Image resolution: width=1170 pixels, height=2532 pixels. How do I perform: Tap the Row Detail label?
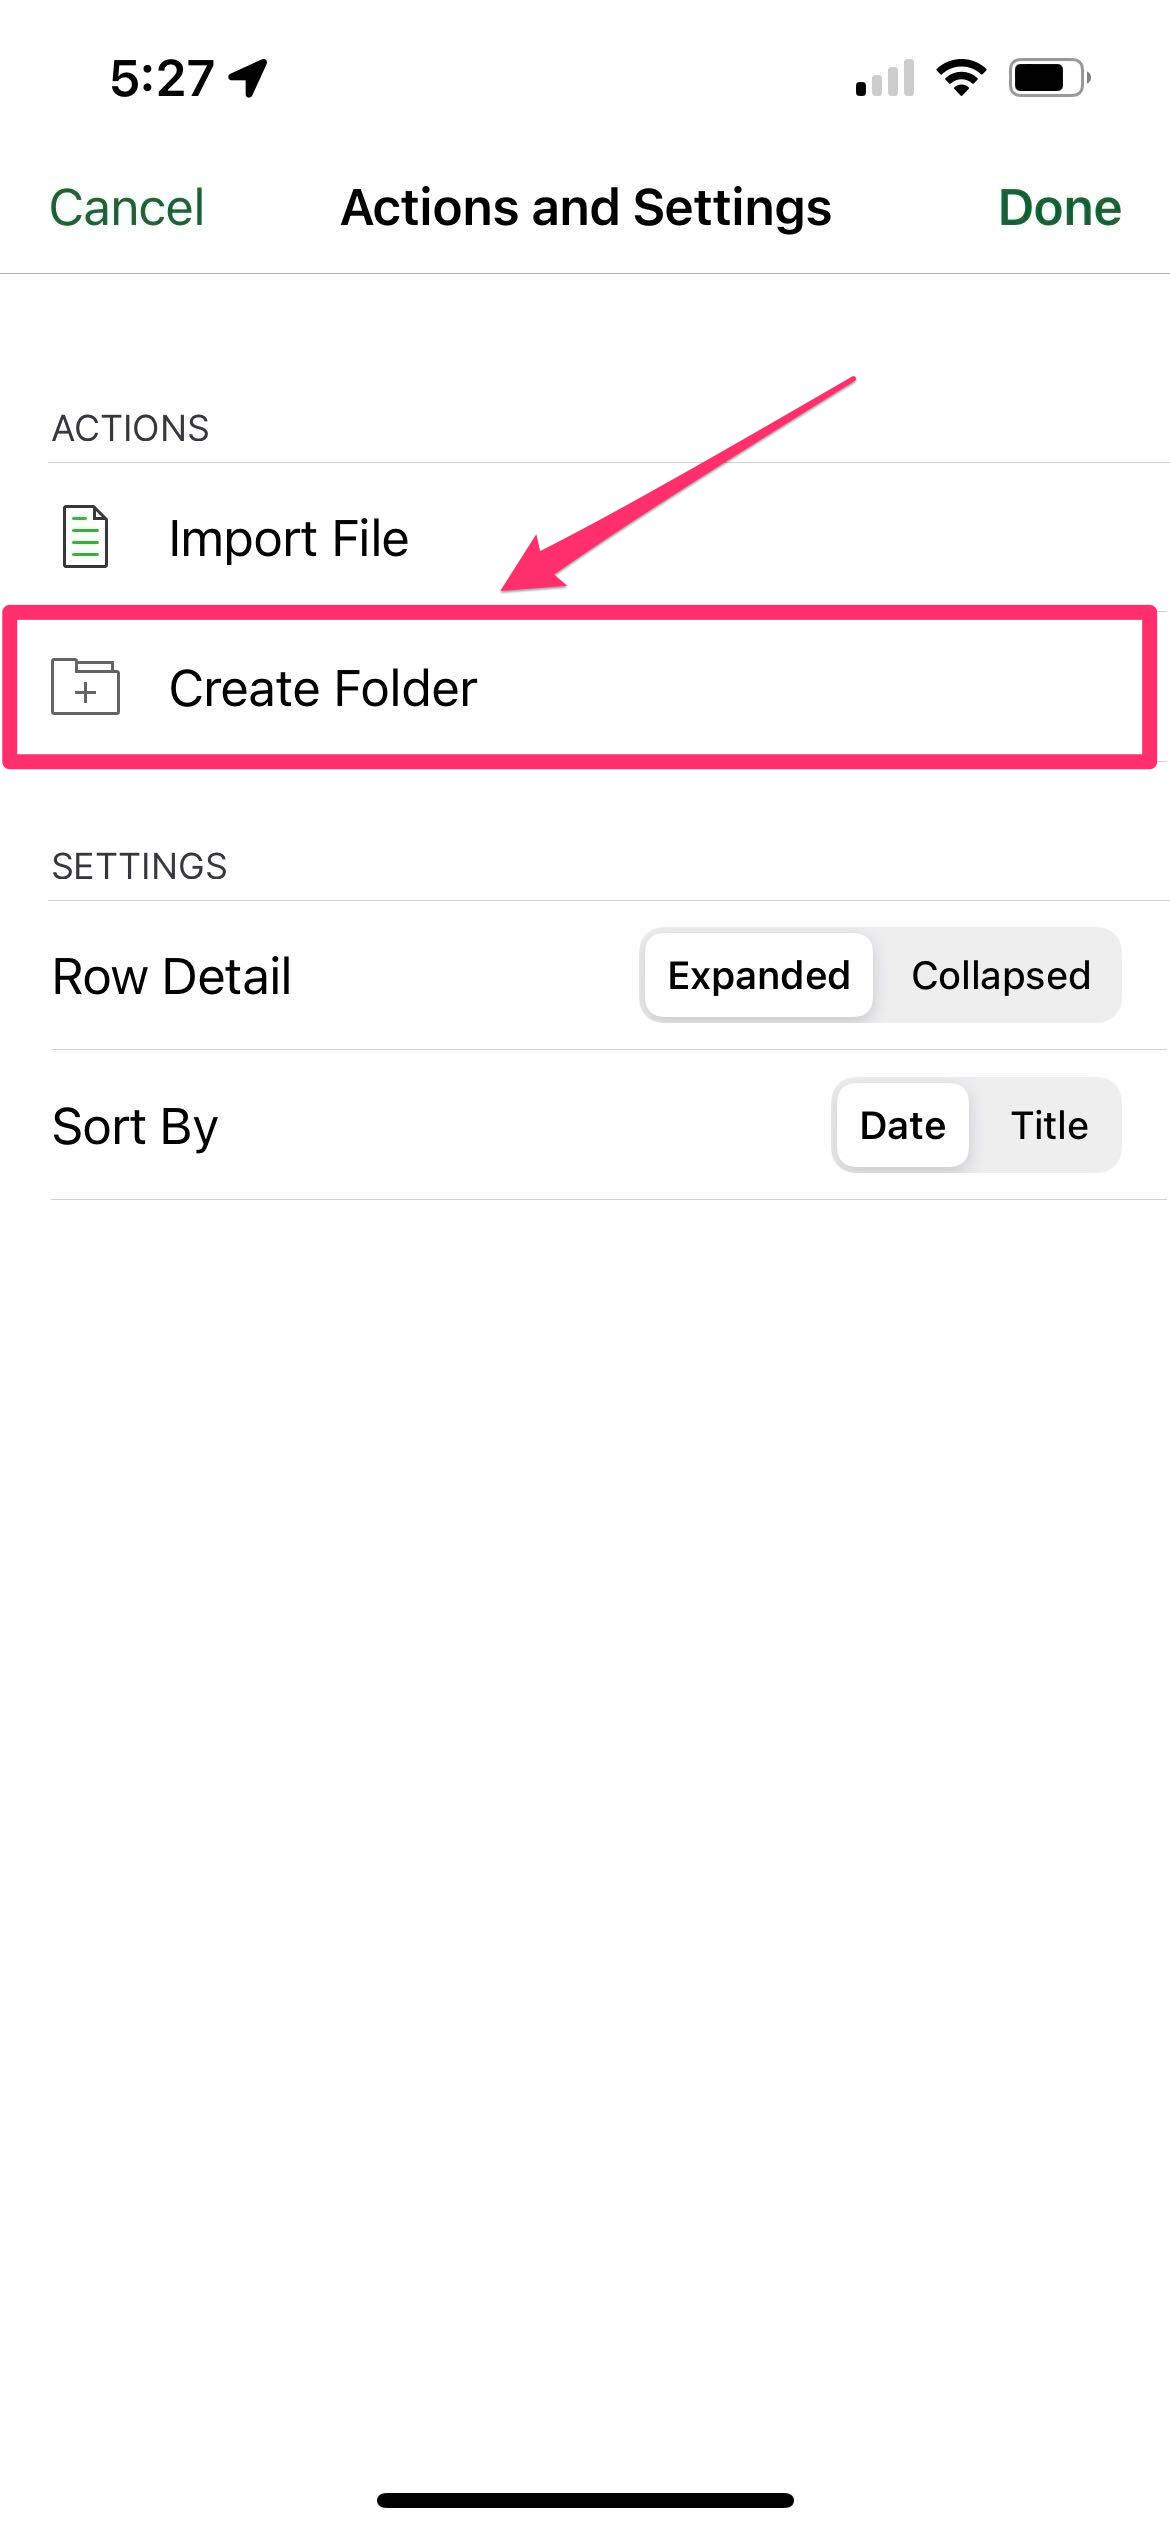(172, 976)
